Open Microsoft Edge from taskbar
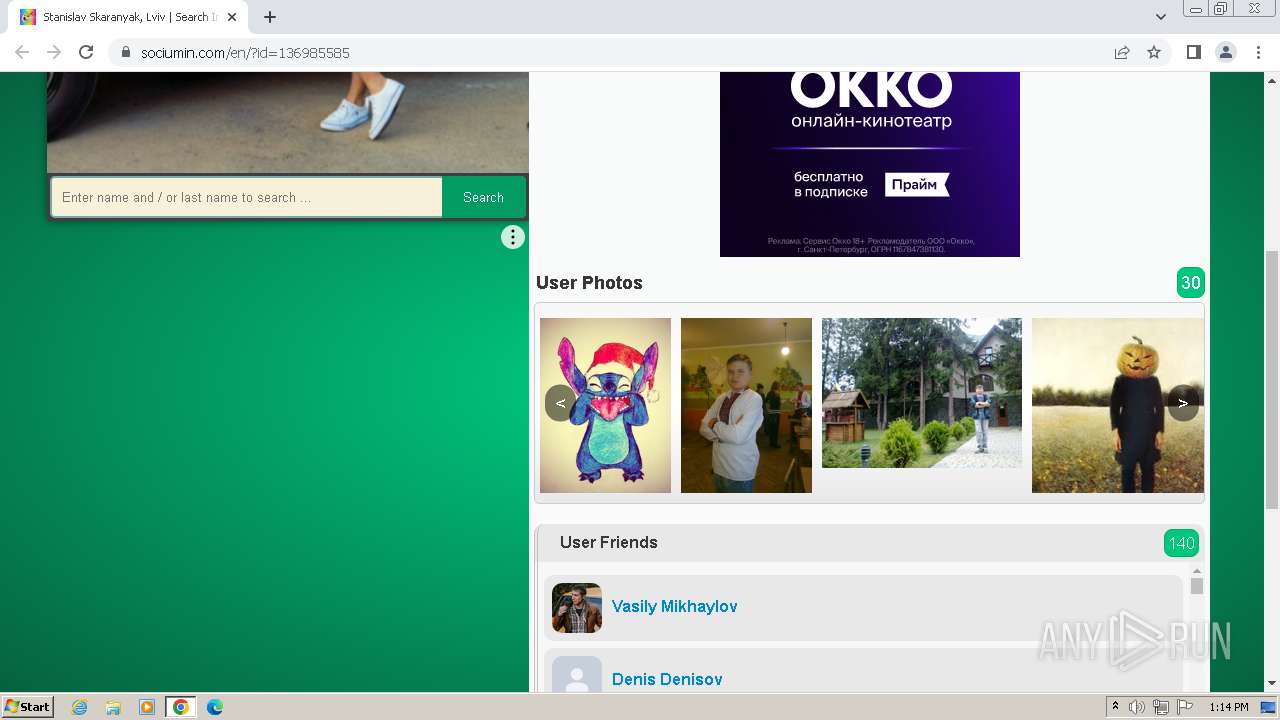This screenshot has width=1280, height=720. coord(214,707)
